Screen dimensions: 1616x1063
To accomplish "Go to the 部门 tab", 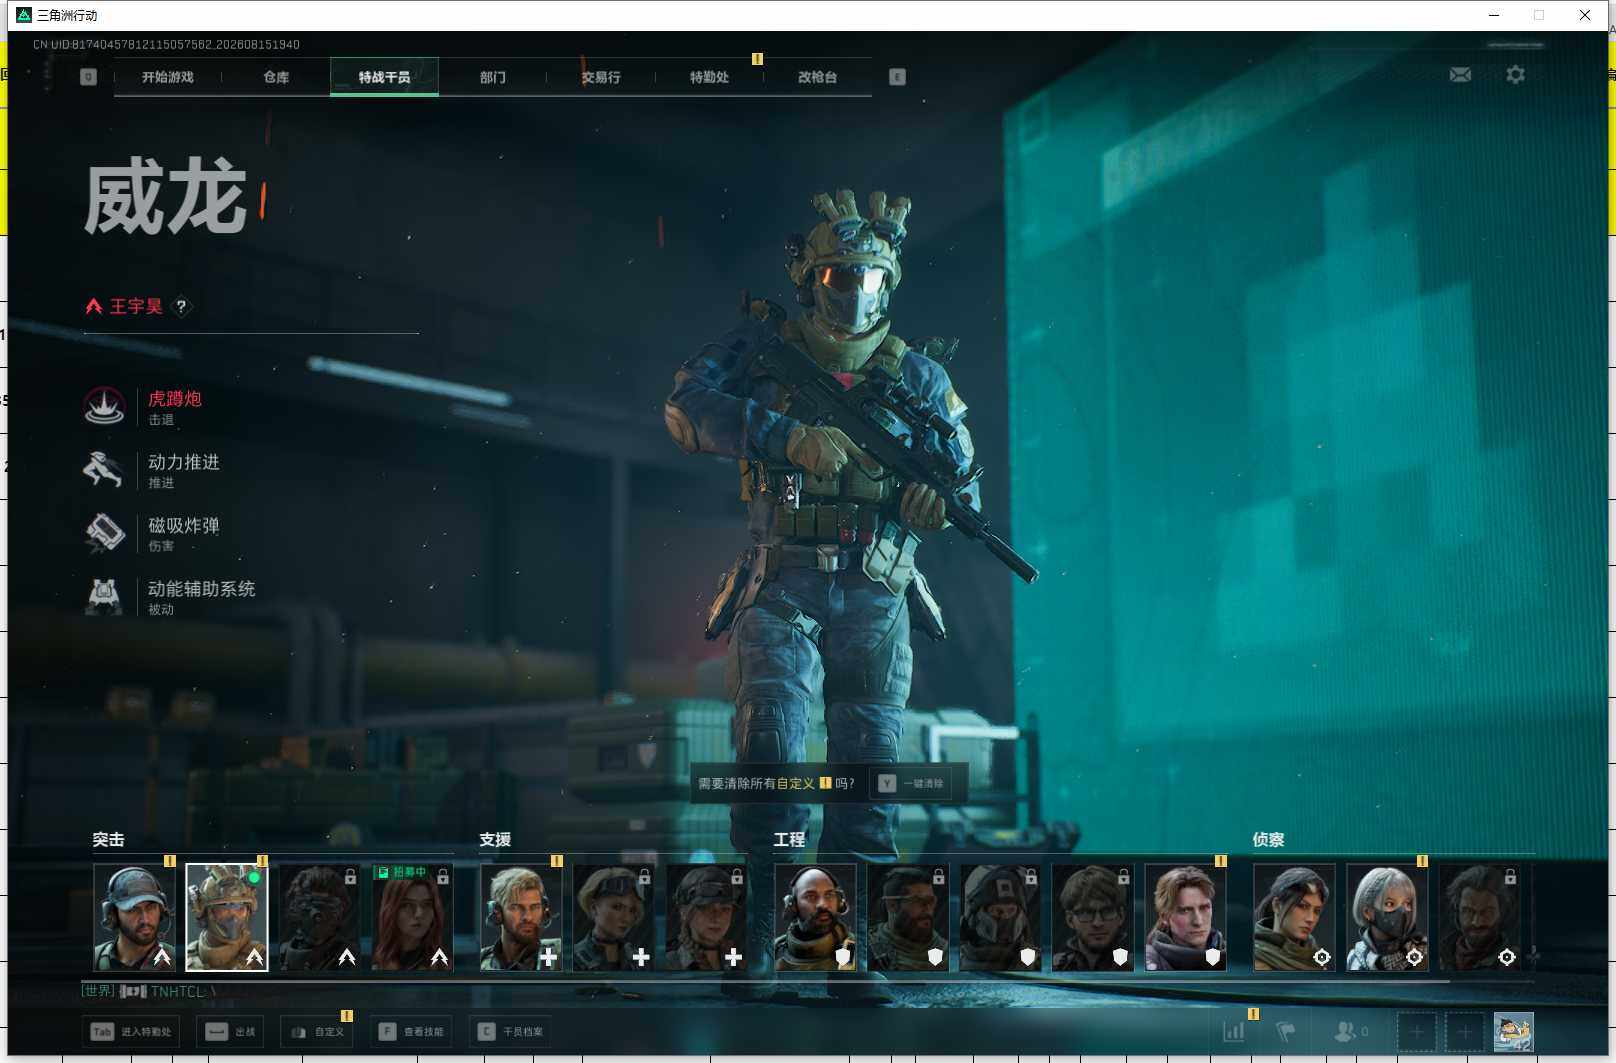I will [492, 77].
